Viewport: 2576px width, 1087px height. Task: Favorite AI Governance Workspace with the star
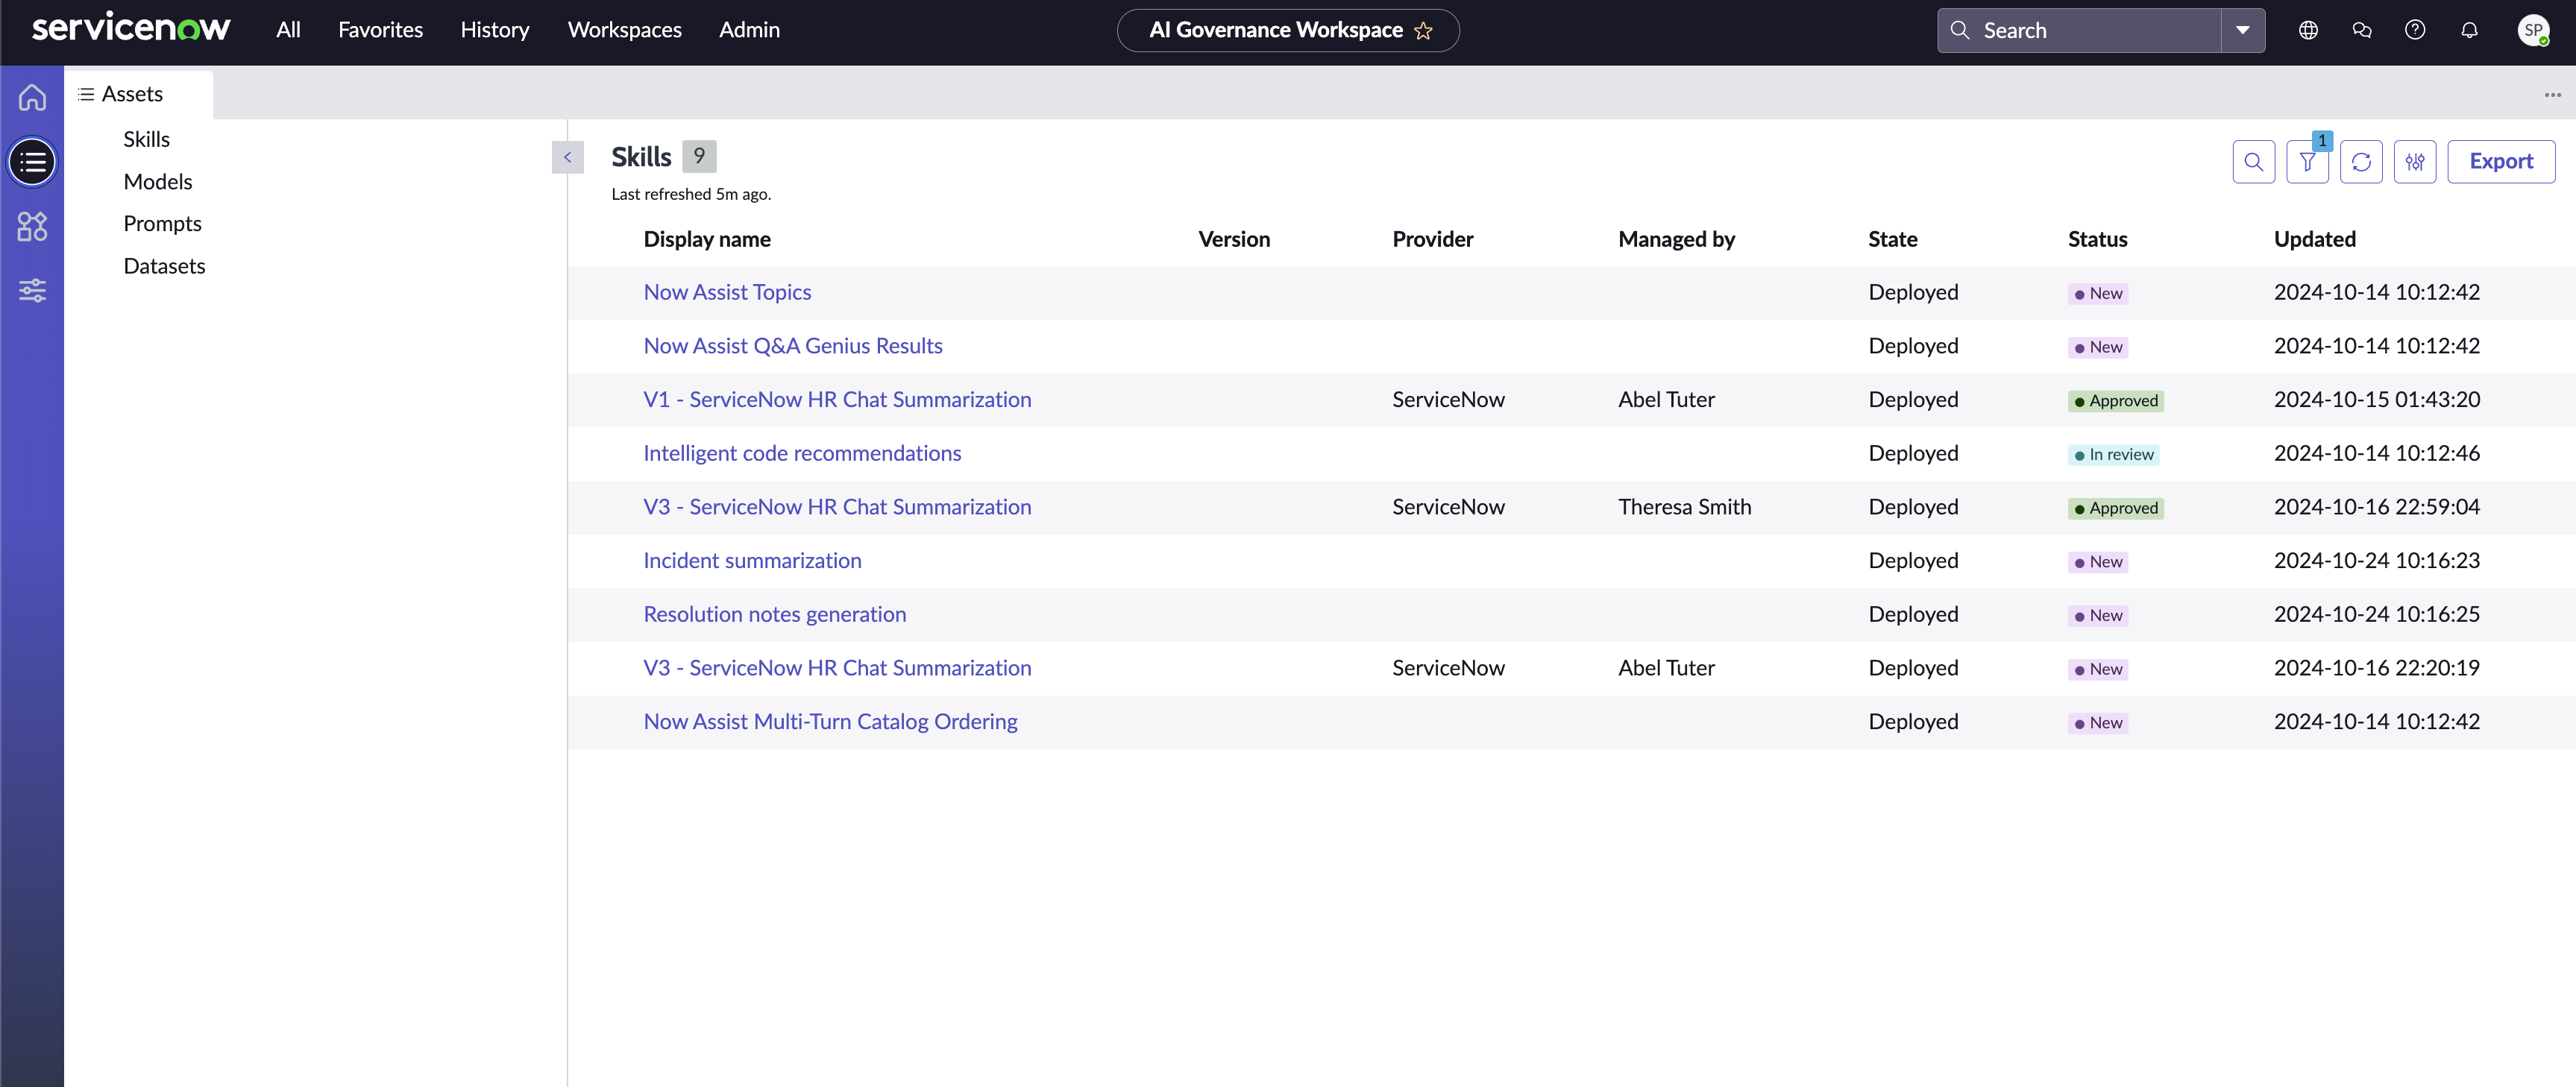coord(1423,31)
